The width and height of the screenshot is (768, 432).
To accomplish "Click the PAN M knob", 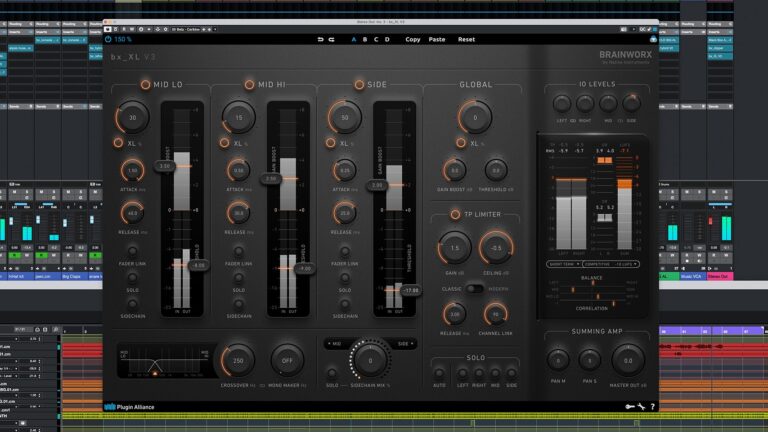I will (x=558, y=360).
